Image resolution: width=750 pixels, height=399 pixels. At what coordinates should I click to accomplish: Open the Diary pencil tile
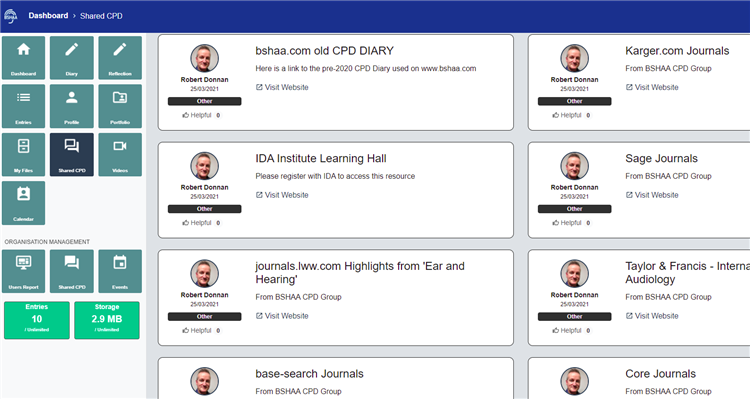[72, 58]
